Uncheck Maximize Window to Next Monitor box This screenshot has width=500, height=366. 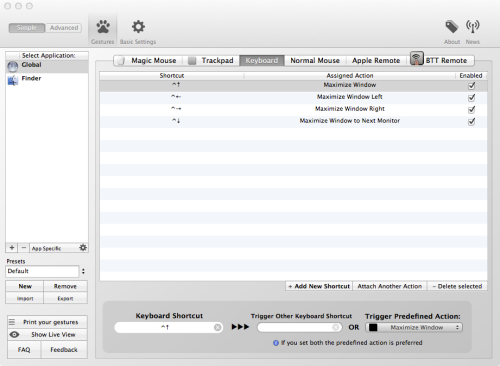tap(471, 122)
